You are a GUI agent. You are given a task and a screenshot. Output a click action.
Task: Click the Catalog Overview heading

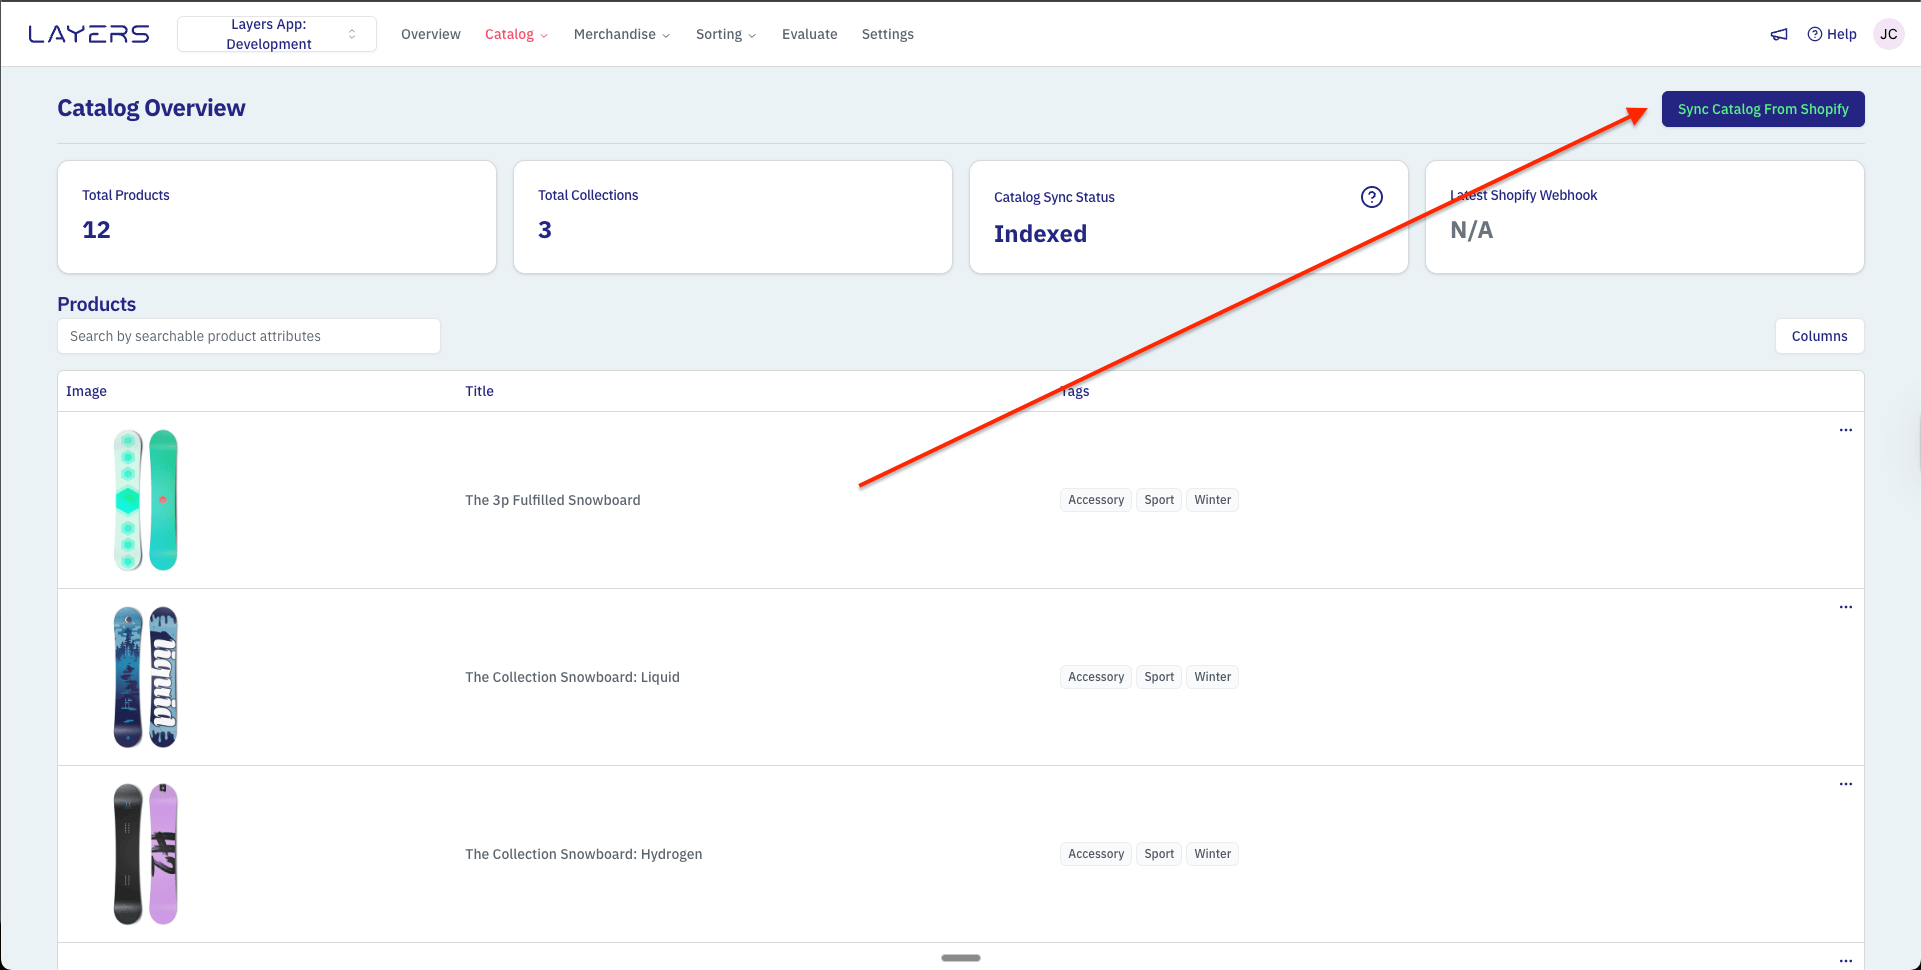(151, 108)
